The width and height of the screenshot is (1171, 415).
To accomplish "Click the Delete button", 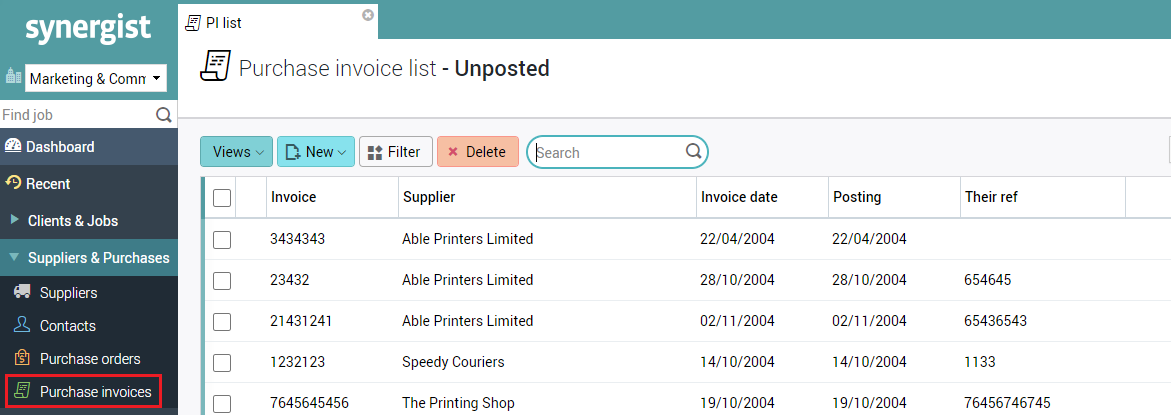I will click(477, 152).
